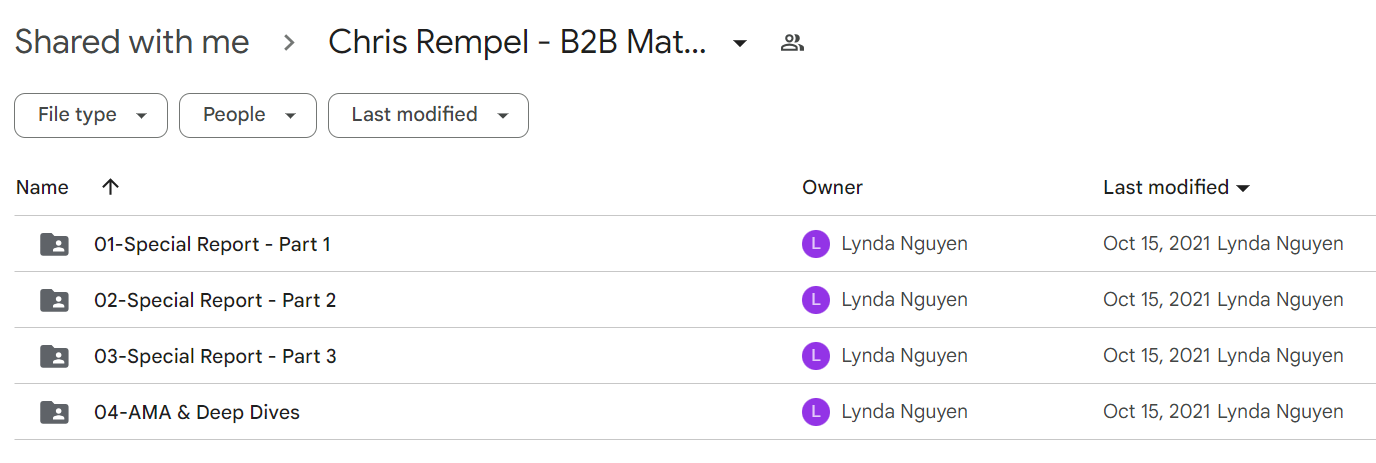The width and height of the screenshot is (1376, 463).
Task: Select the 03-Special Report - Part 3 row
Action: (695, 356)
